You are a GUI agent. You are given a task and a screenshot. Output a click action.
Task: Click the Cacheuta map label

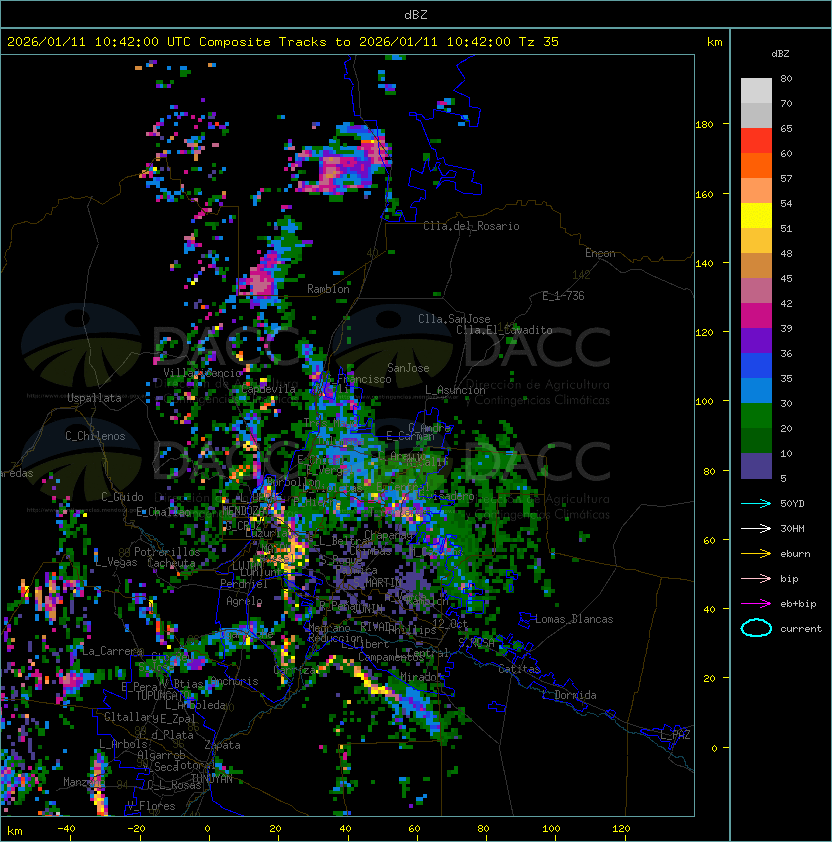pos(171,563)
